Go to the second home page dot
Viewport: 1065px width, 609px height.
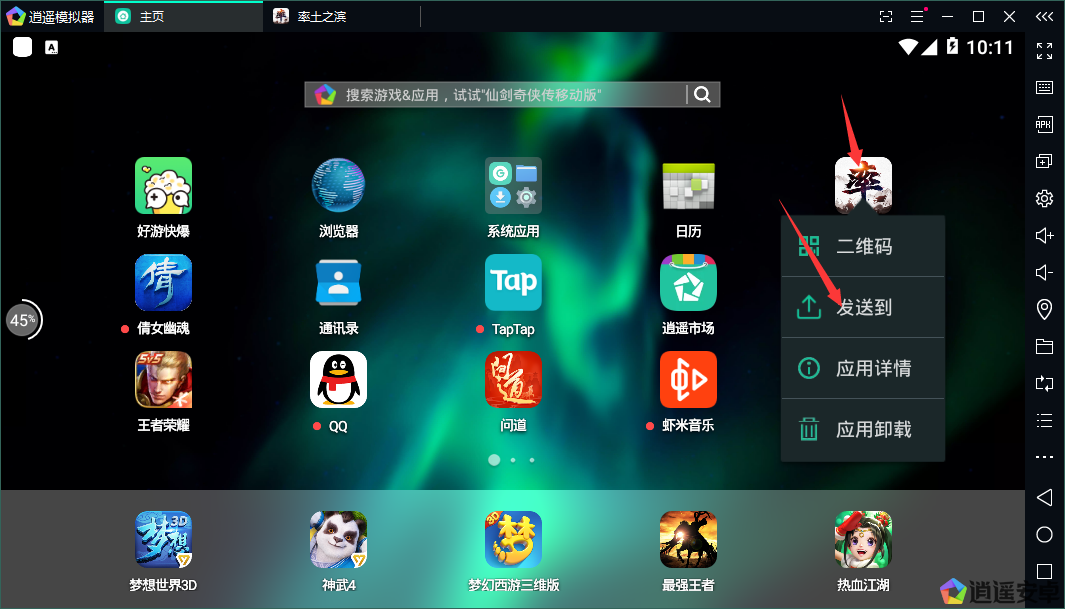(513, 460)
